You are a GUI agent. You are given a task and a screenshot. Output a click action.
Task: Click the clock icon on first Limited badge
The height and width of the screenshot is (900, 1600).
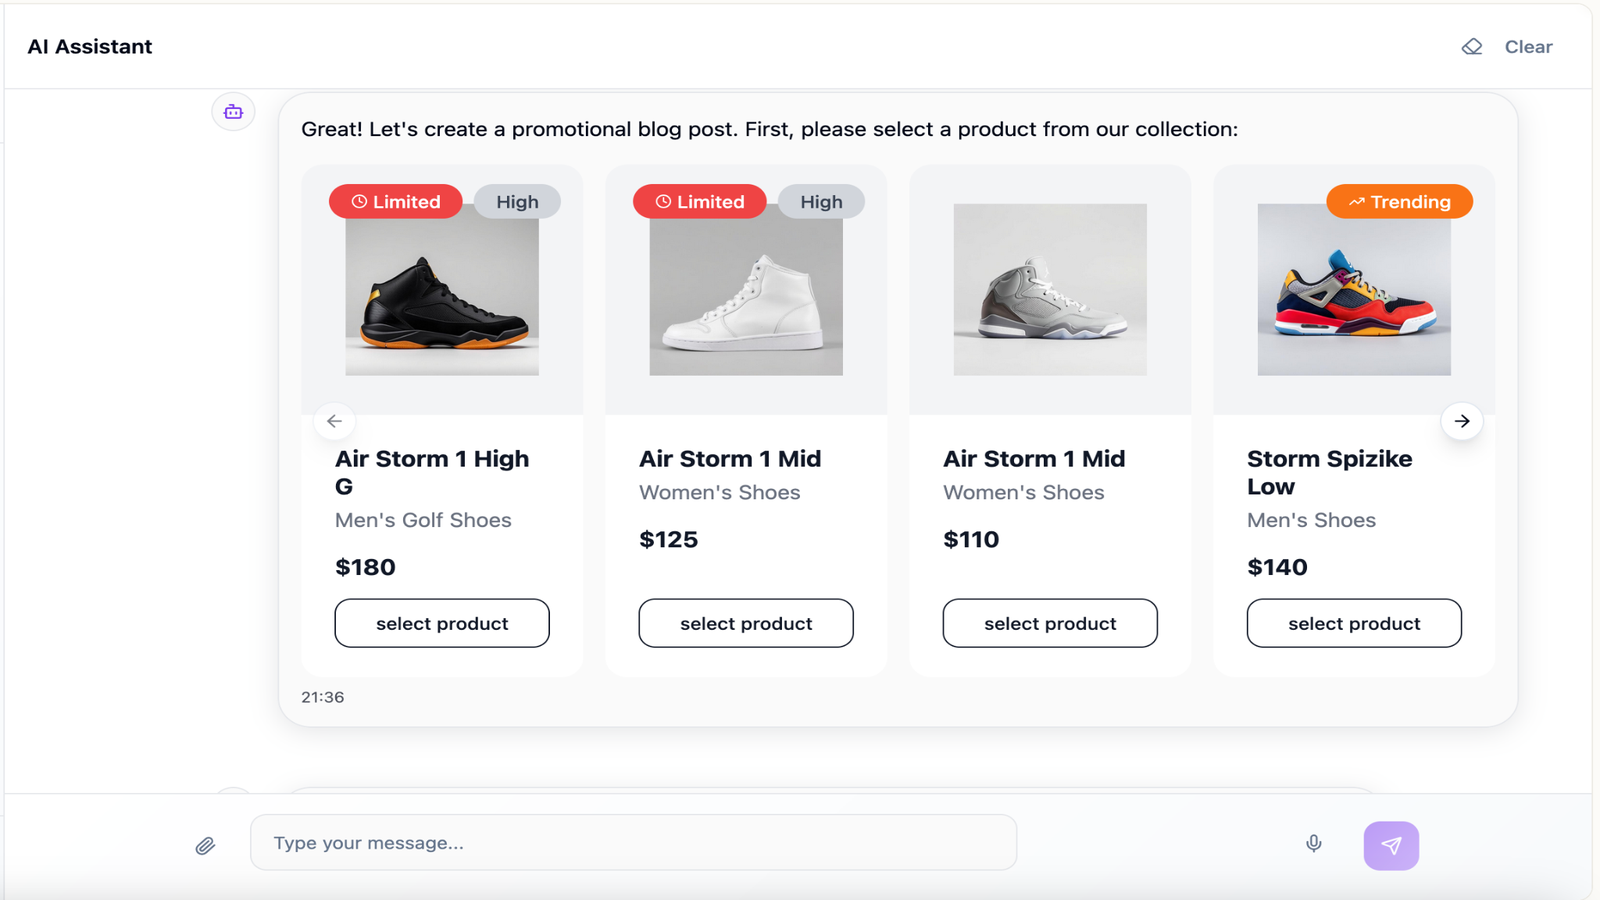(x=358, y=201)
